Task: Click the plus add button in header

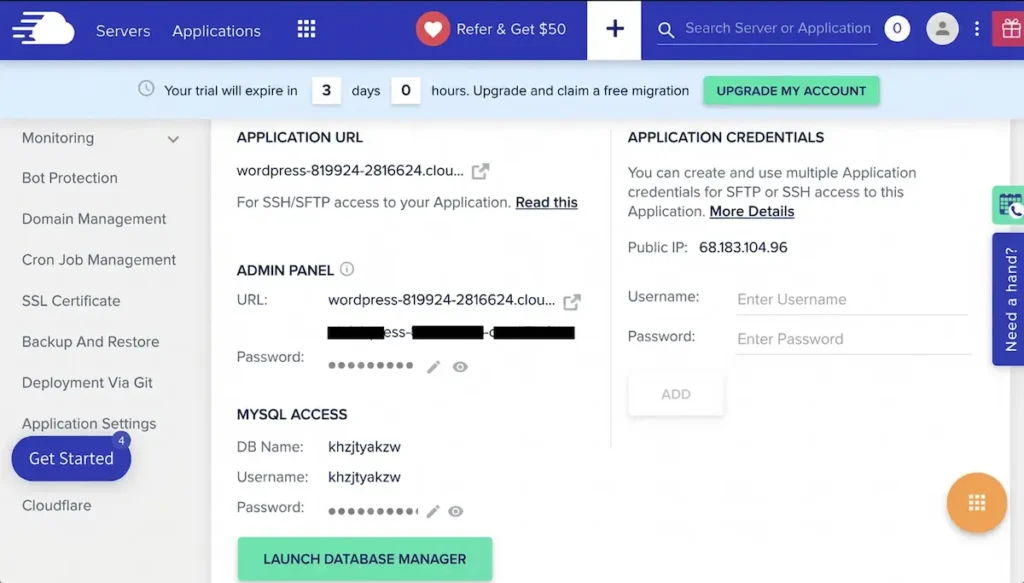Action: click(614, 29)
